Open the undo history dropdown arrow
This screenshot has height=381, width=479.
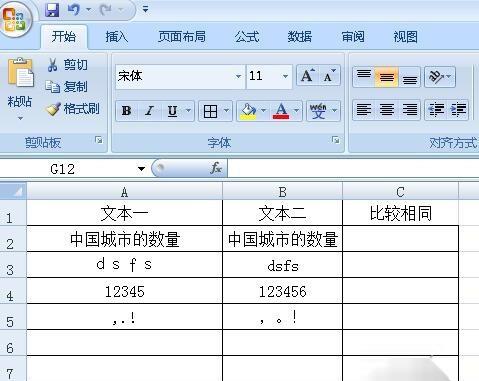(89, 10)
